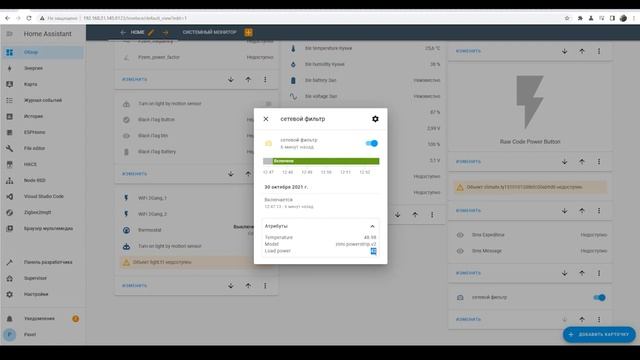Open the ESPHome sidebar panel
The width and height of the screenshot is (640, 360).
tap(43, 132)
